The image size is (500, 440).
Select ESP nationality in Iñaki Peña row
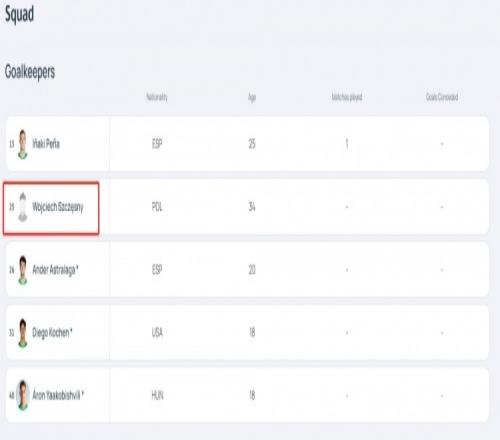(x=157, y=144)
